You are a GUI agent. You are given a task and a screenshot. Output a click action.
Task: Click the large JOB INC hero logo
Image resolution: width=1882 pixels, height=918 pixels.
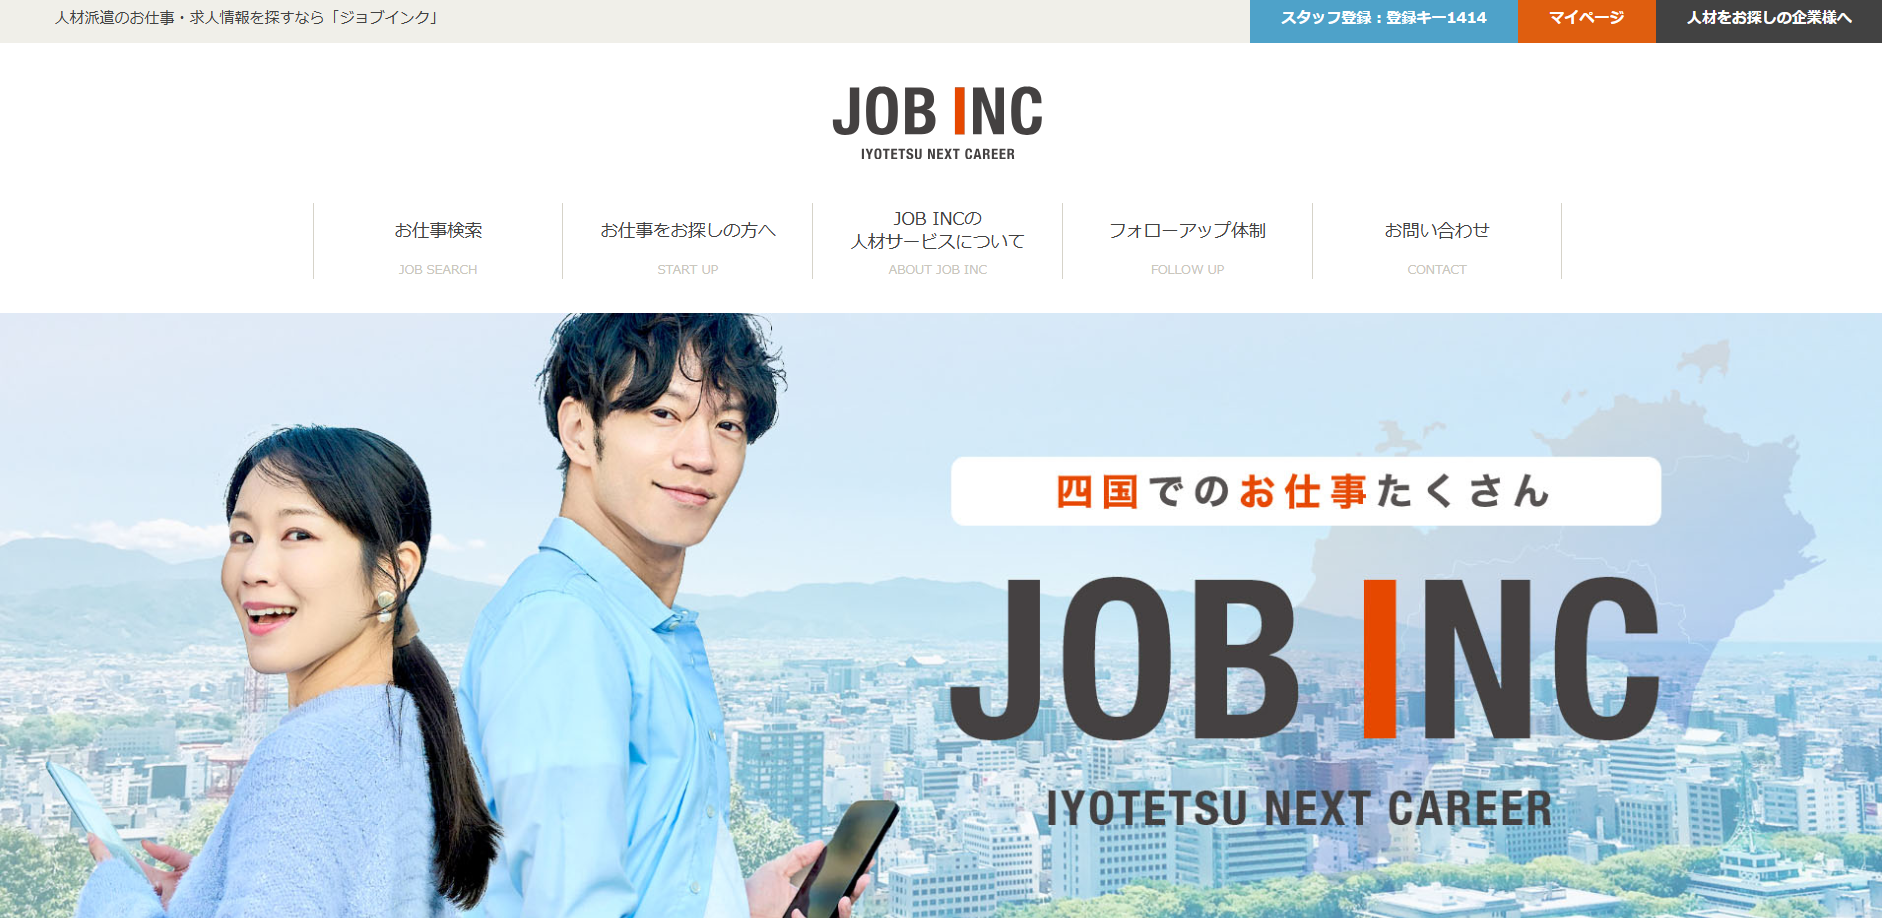1305,658
